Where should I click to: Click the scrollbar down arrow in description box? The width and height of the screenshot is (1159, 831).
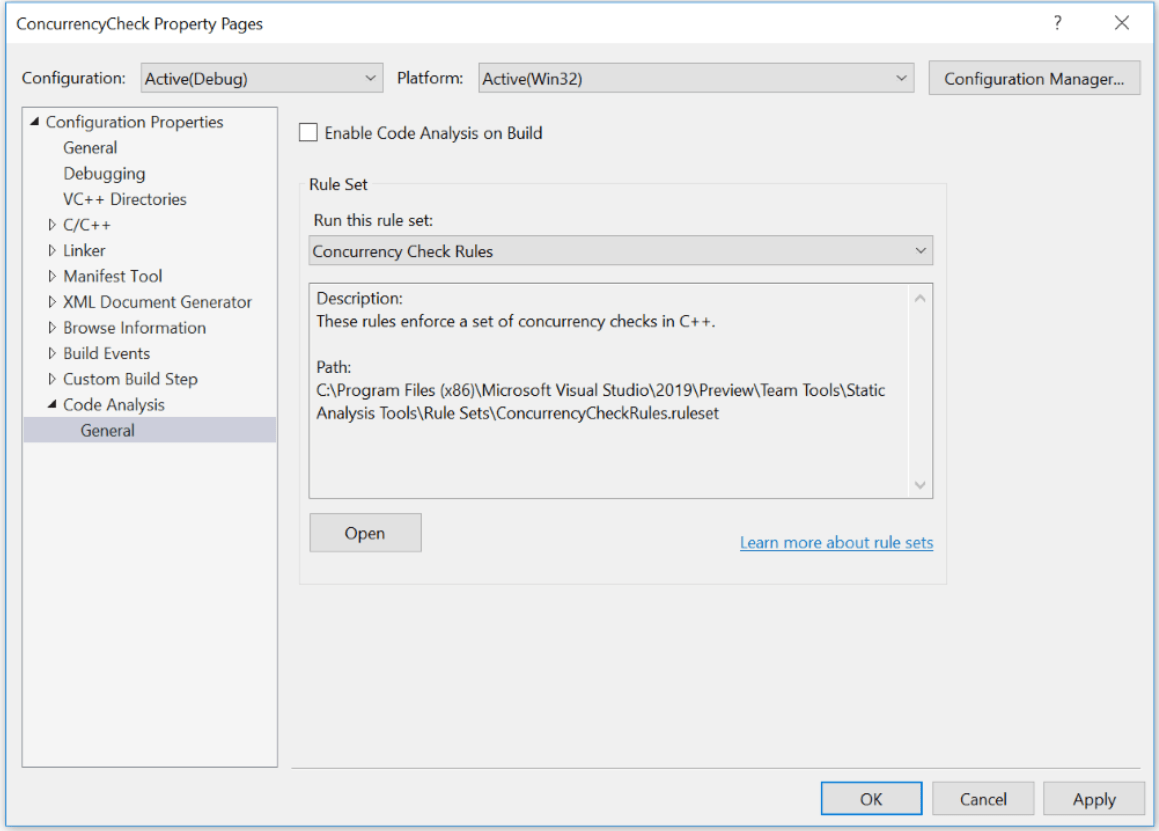tap(920, 484)
